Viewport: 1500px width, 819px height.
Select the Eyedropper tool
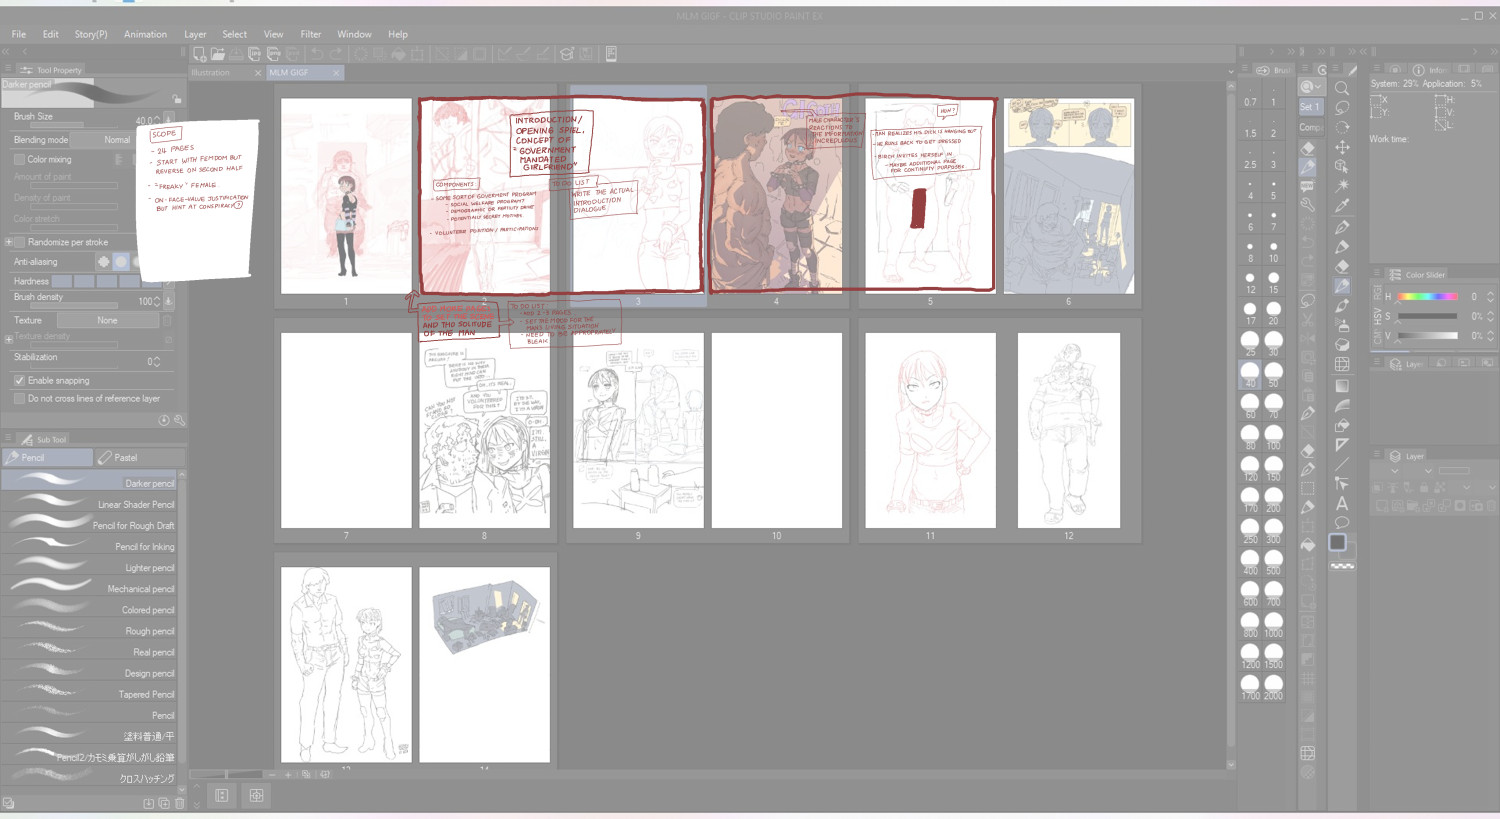click(1342, 206)
